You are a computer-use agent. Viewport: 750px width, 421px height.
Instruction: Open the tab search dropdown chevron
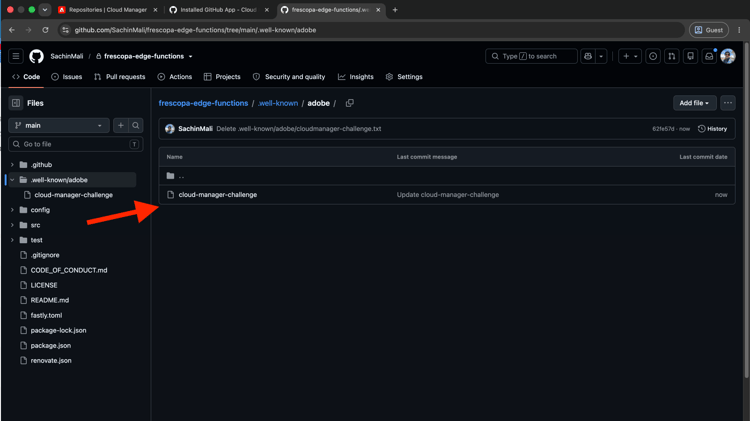click(x=44, y=10)
